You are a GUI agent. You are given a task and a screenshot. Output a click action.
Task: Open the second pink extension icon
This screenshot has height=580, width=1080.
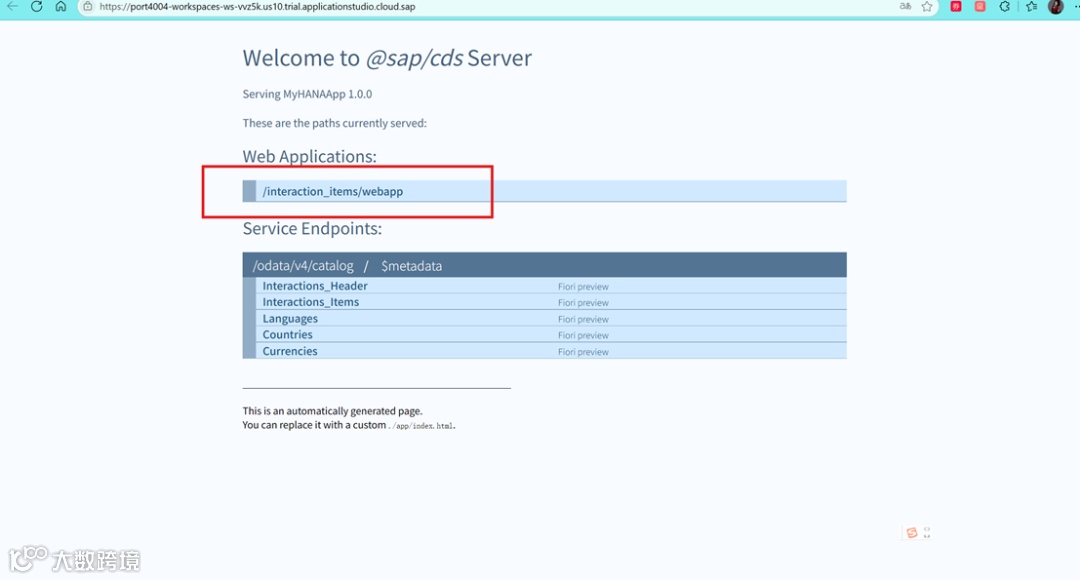(980, 6)
